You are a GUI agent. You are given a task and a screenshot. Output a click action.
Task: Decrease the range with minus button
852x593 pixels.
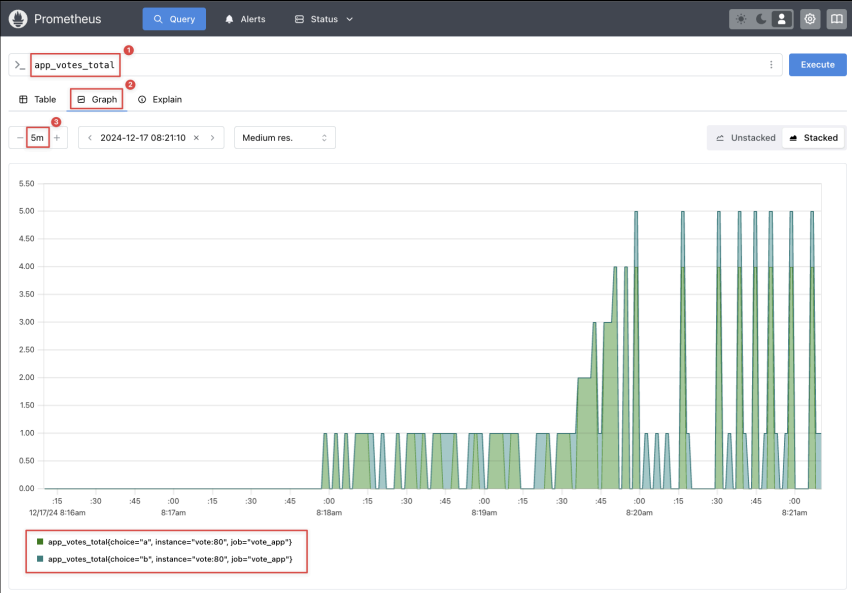tap(19, 138)
